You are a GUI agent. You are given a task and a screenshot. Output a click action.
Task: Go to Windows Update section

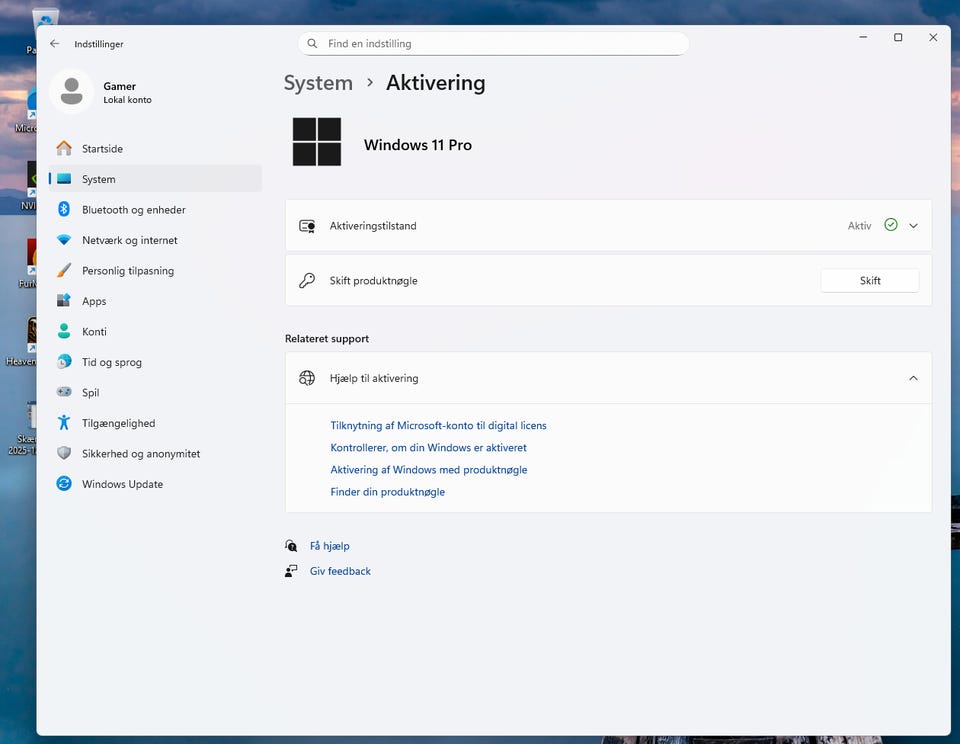[122, 484]
